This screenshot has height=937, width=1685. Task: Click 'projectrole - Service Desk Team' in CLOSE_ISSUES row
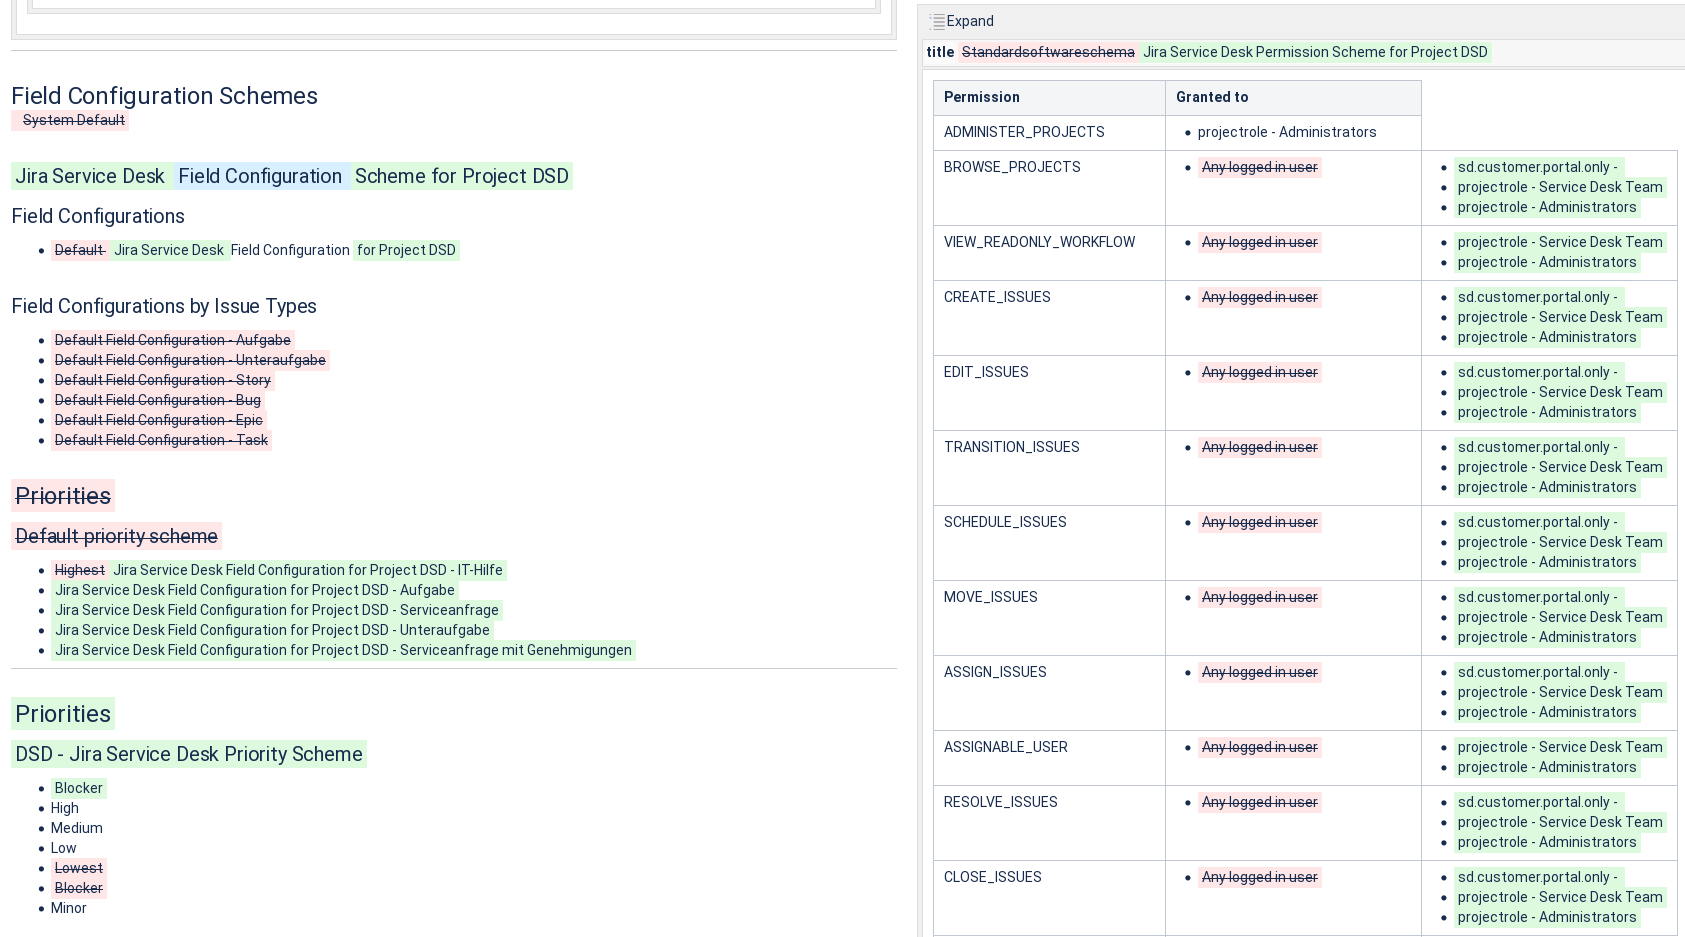[x=1560, y=897]
